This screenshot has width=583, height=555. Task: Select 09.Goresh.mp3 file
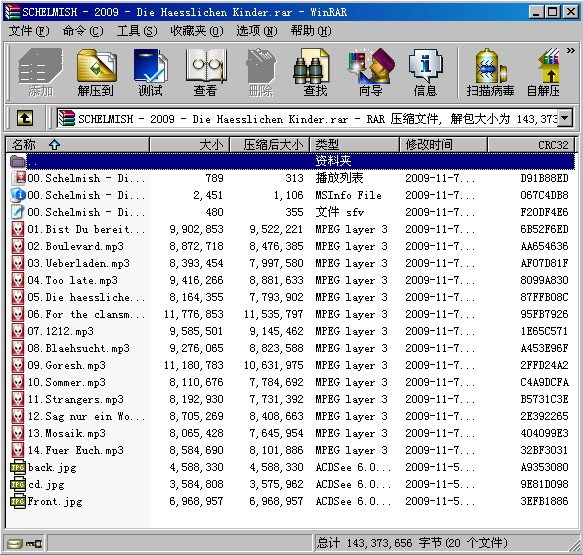pyautogui.click(x=67, y=365)
